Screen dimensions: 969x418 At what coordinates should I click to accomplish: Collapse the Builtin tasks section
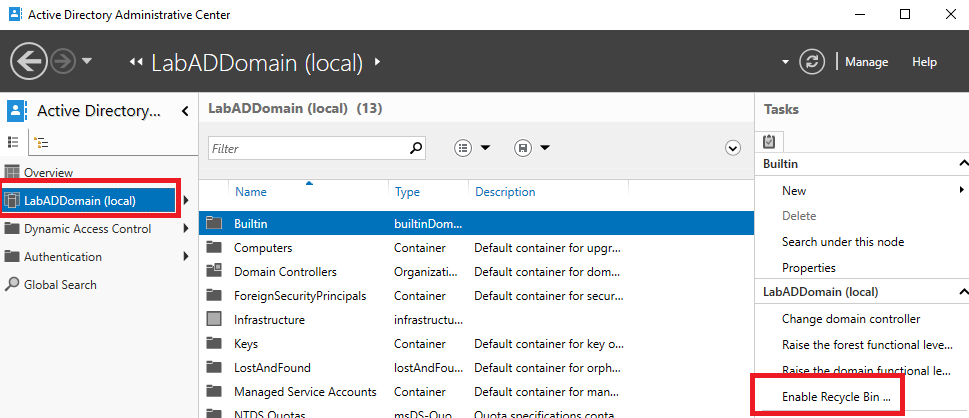[962, 163]
